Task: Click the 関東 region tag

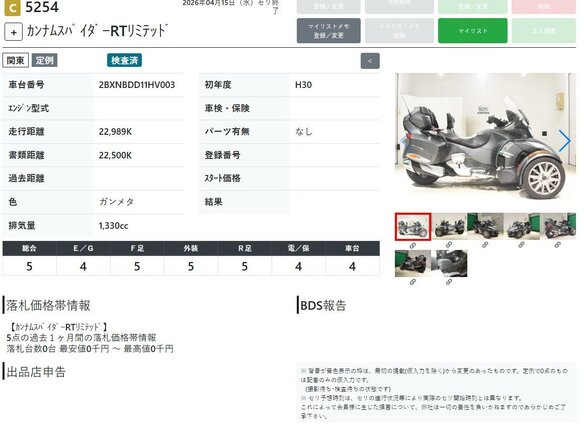Action: [x=15, y=60]
